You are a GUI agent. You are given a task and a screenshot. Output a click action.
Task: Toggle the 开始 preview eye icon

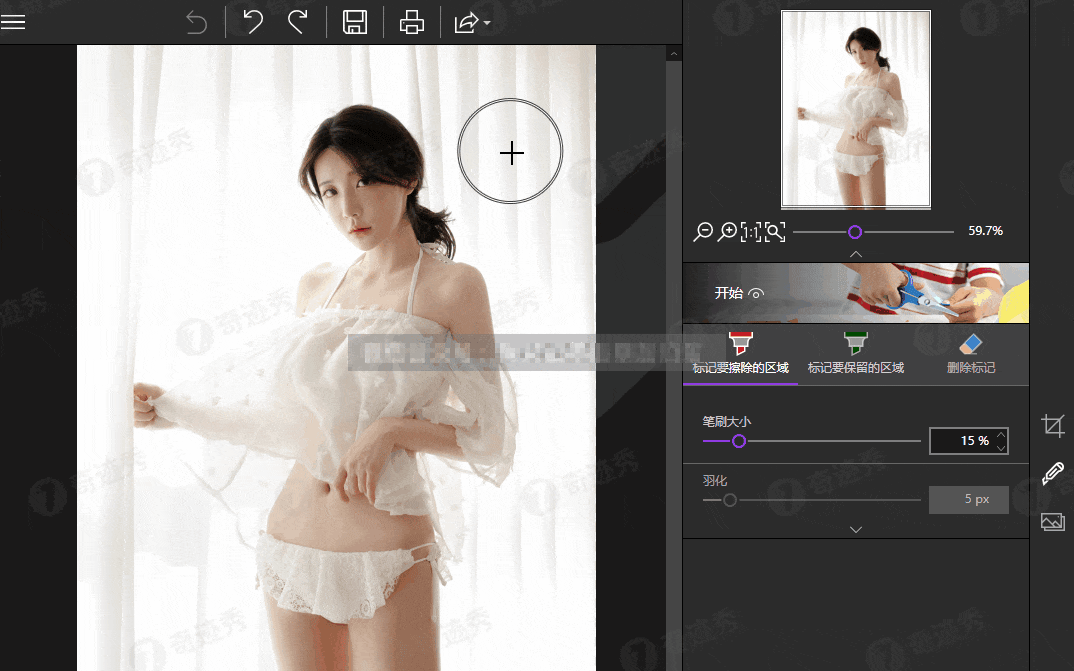[x=756, y=294]
